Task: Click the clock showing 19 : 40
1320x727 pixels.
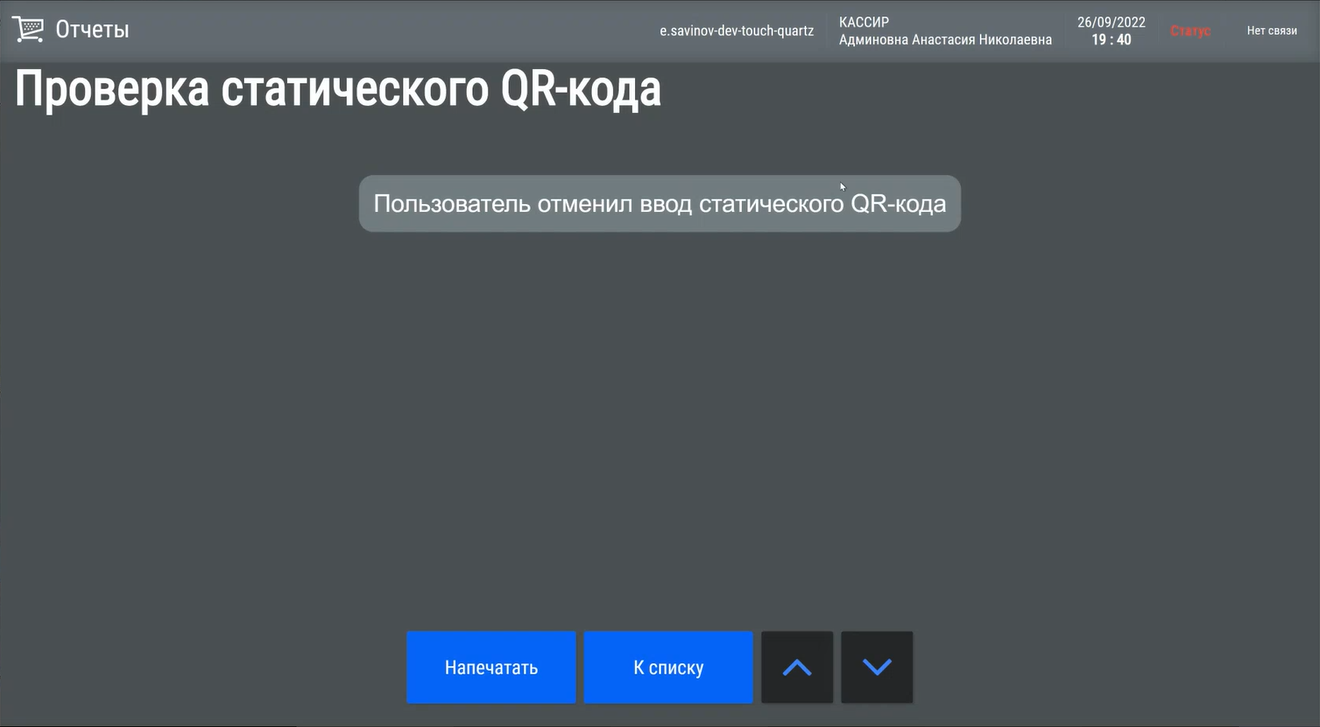Action: [x=1111, y=40]
